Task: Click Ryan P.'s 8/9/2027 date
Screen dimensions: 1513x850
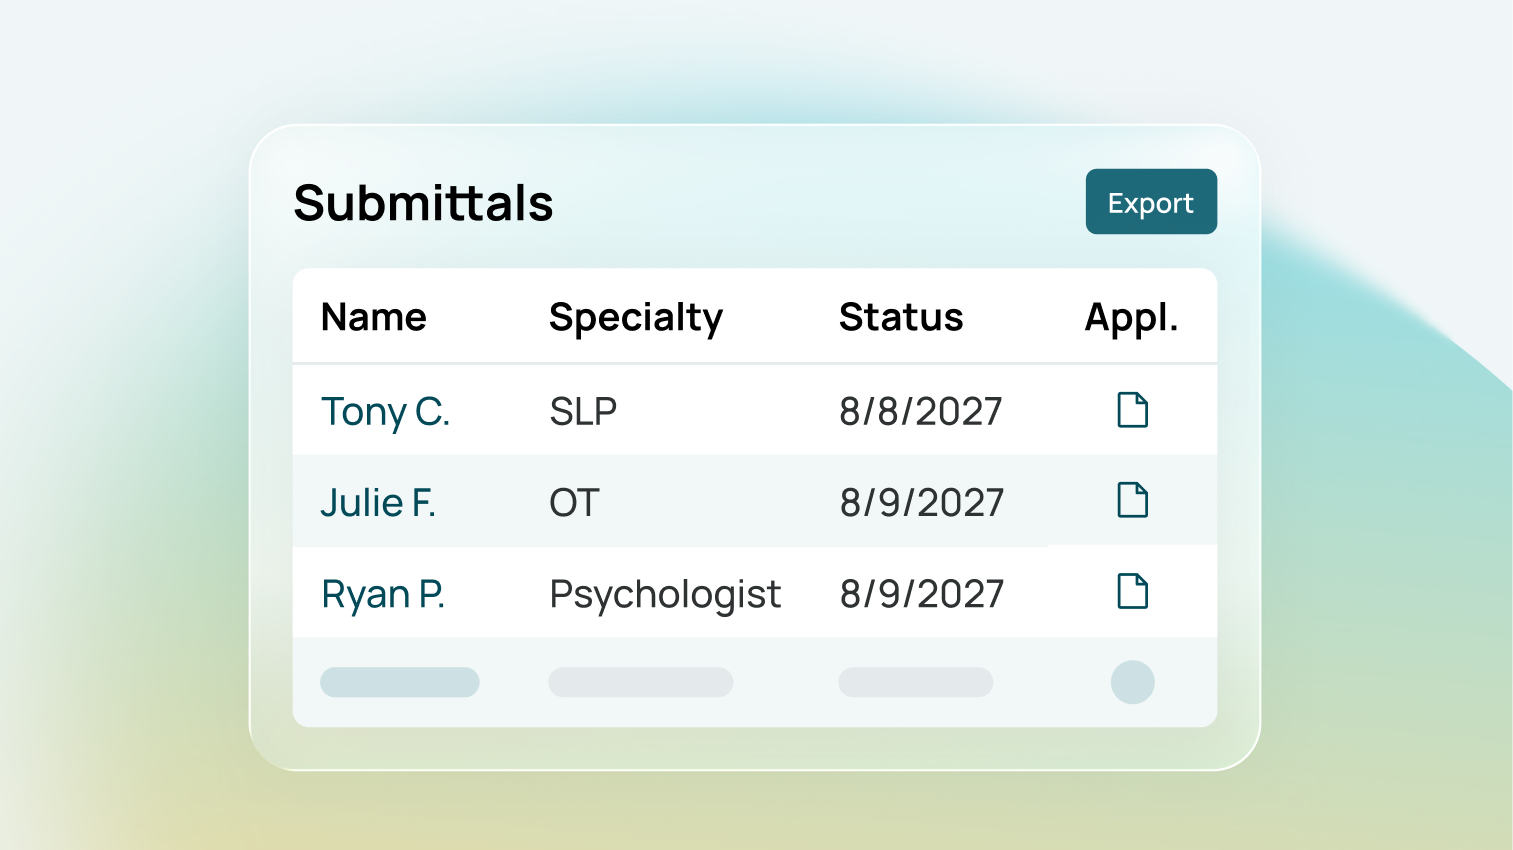Action: 921,594
